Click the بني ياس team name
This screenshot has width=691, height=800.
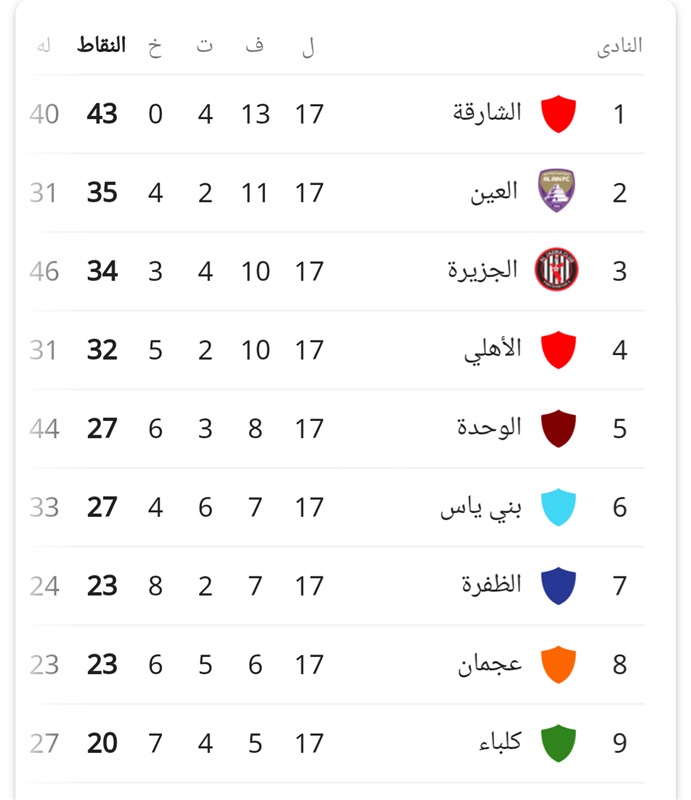point(481,507)
